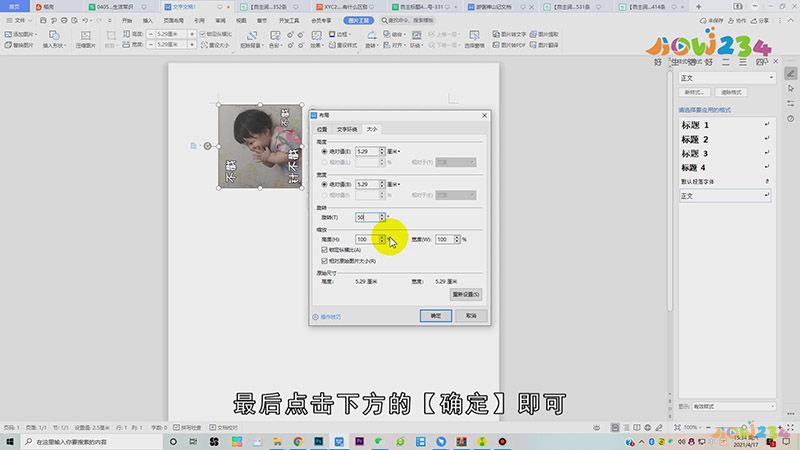The image size is (800, 450).
Task: Click the 重新设置 (Reset) button in the dialog
Action: [x=465, y=294]
